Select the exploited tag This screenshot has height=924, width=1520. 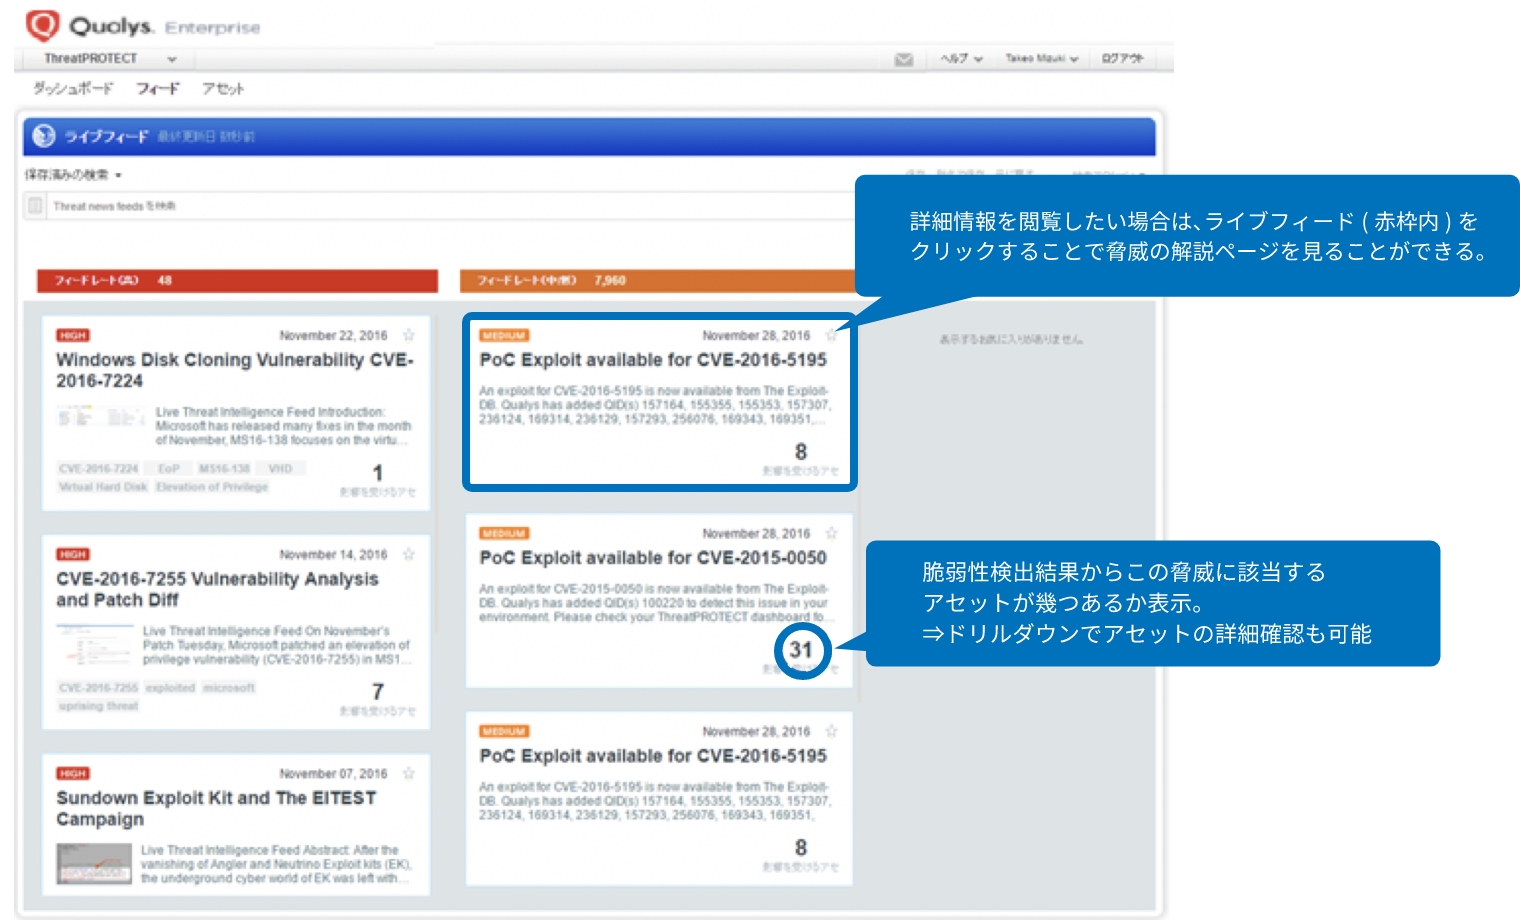click(x=170, y=687)
